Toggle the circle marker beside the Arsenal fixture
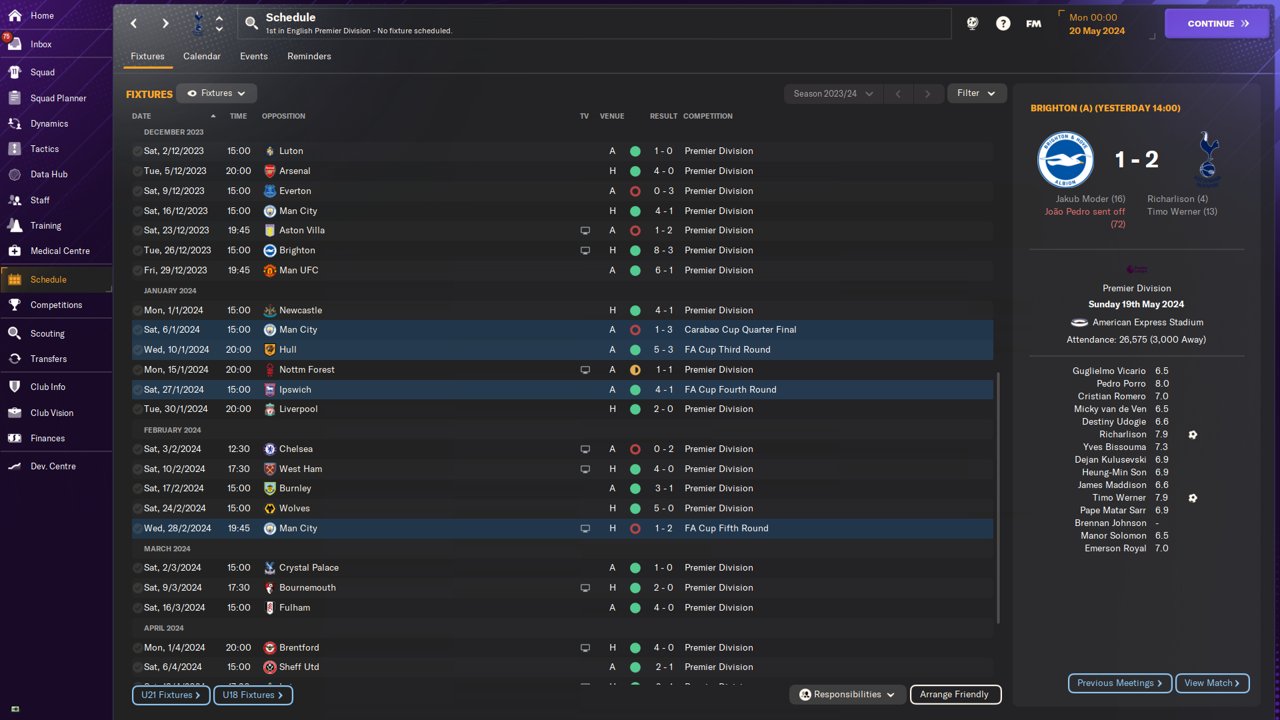 (x=138, y=171)
